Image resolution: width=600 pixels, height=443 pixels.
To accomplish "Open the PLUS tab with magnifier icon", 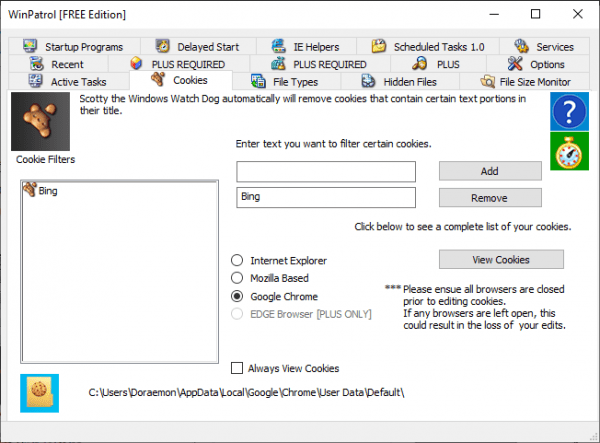I will (x=439, y=64).
